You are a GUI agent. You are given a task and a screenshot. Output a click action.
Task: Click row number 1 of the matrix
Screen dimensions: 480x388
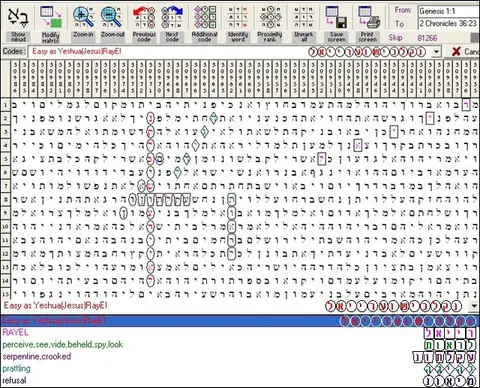click(5, 105)
